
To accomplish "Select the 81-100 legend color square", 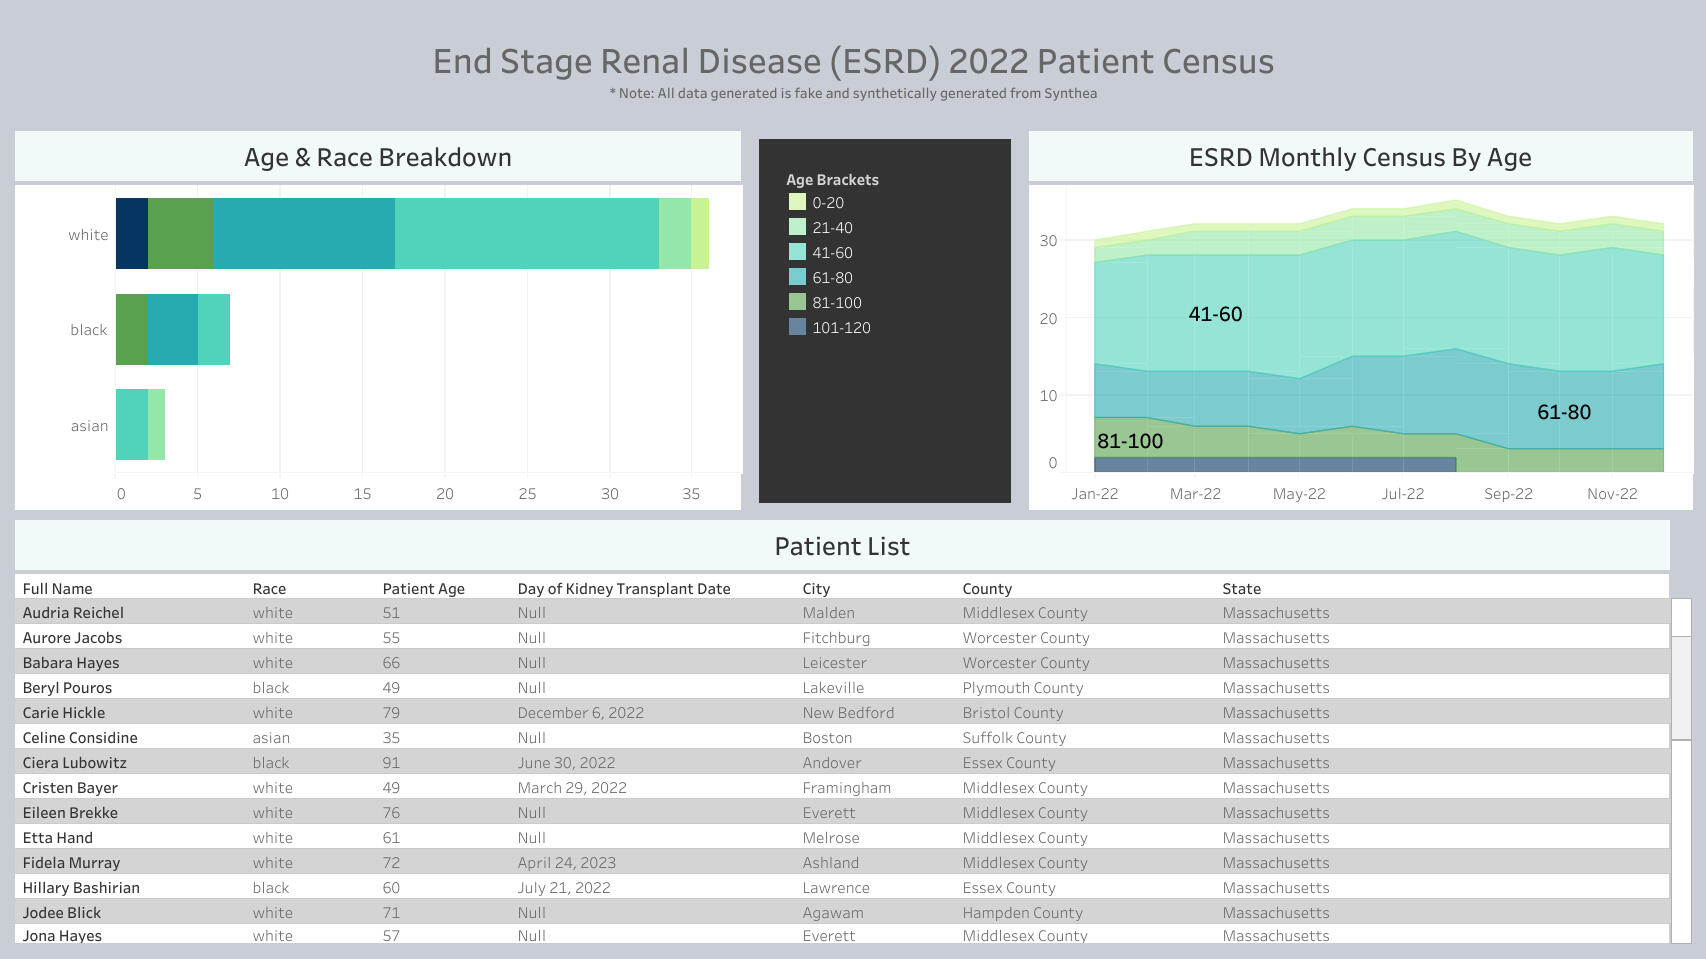I will pyautogui.click(x=797, y=302).
